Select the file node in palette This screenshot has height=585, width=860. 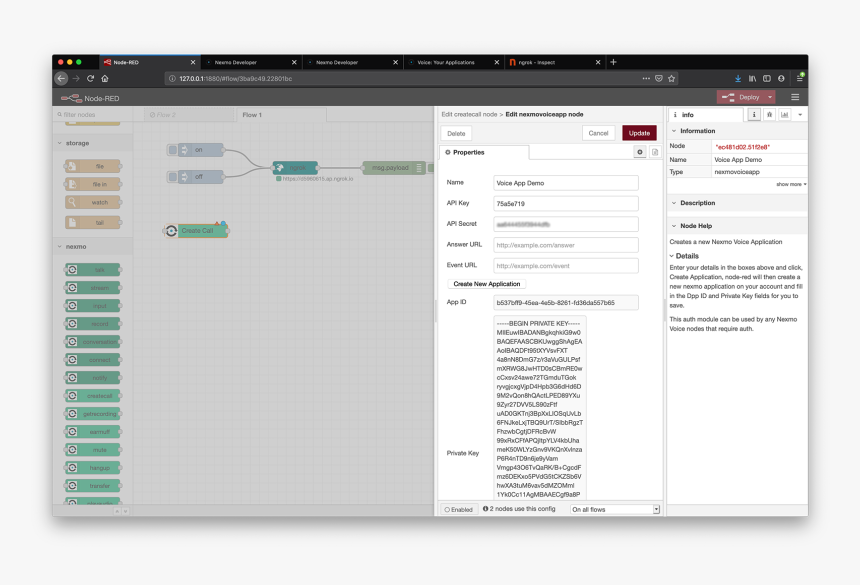pyautogui.click(x=93, y=166)
